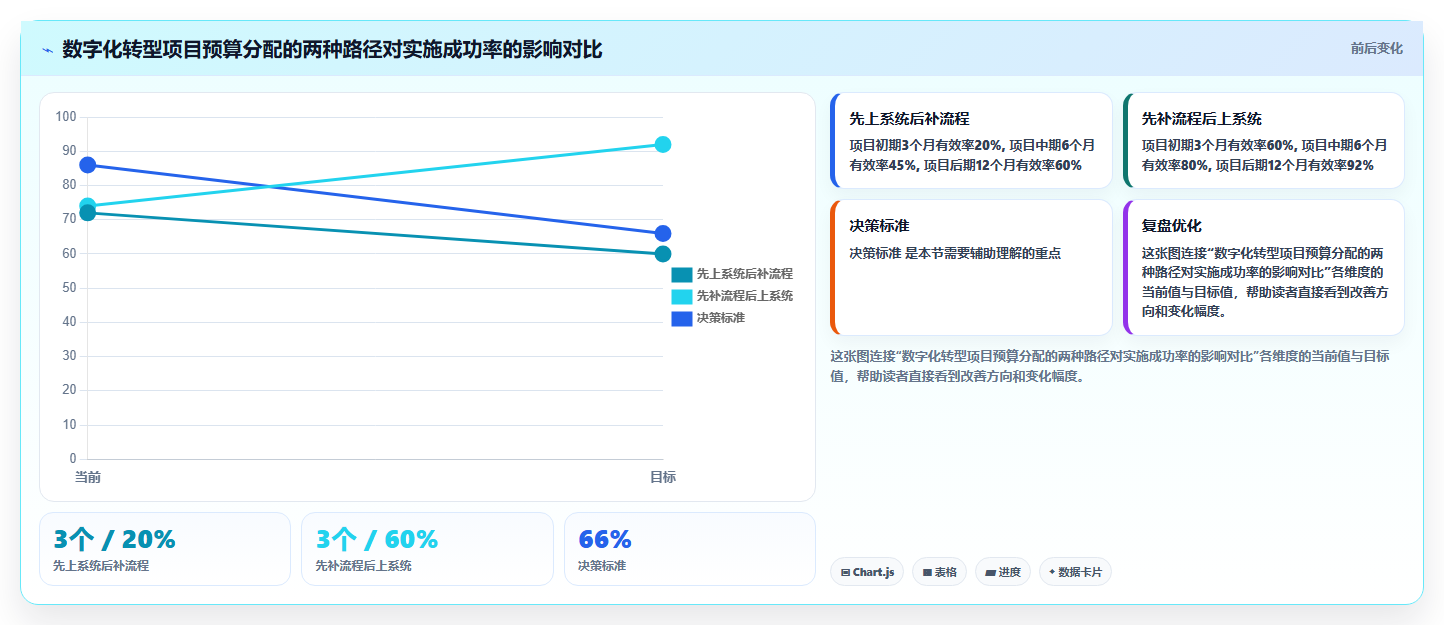The image size is (1444, 625).
Task: Click 先补流程后上系统 caption under 3个 / 60%
Action: pos(363,566)
